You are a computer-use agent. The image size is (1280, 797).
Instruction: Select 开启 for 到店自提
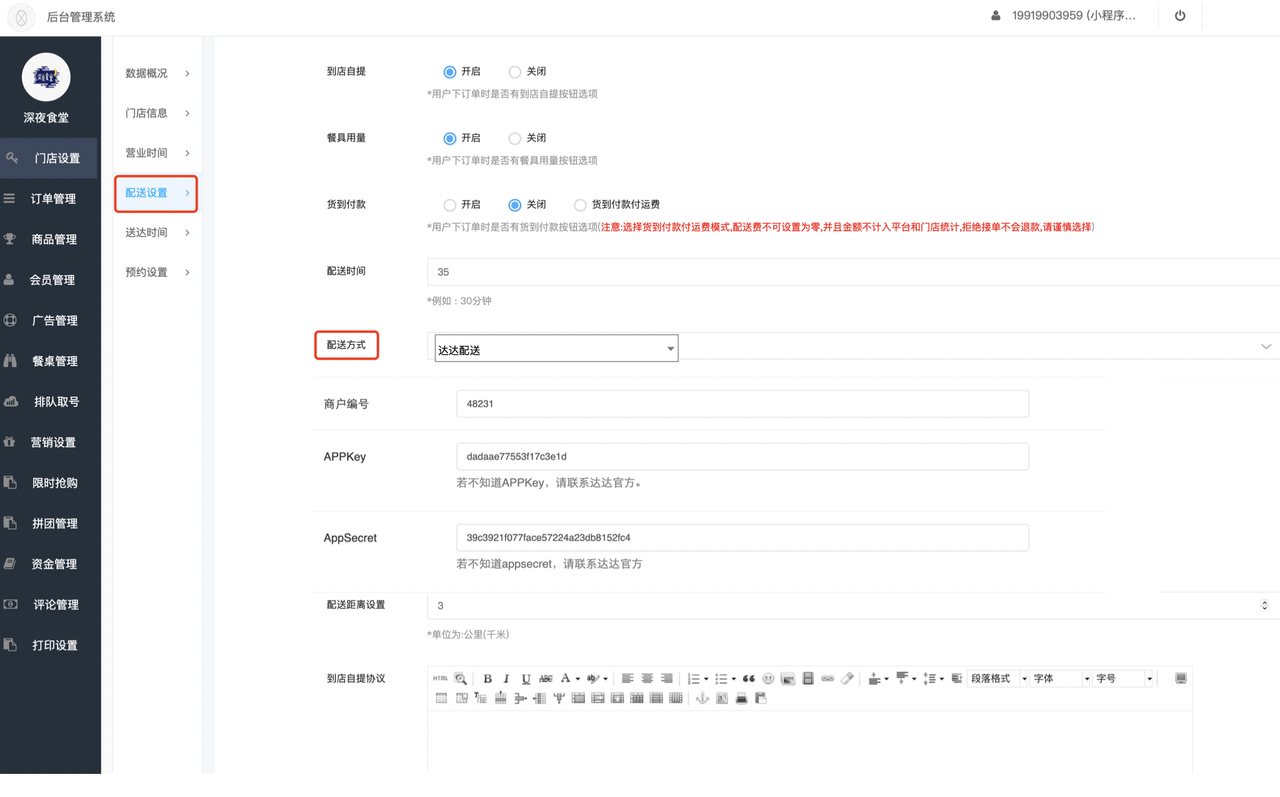449,72
